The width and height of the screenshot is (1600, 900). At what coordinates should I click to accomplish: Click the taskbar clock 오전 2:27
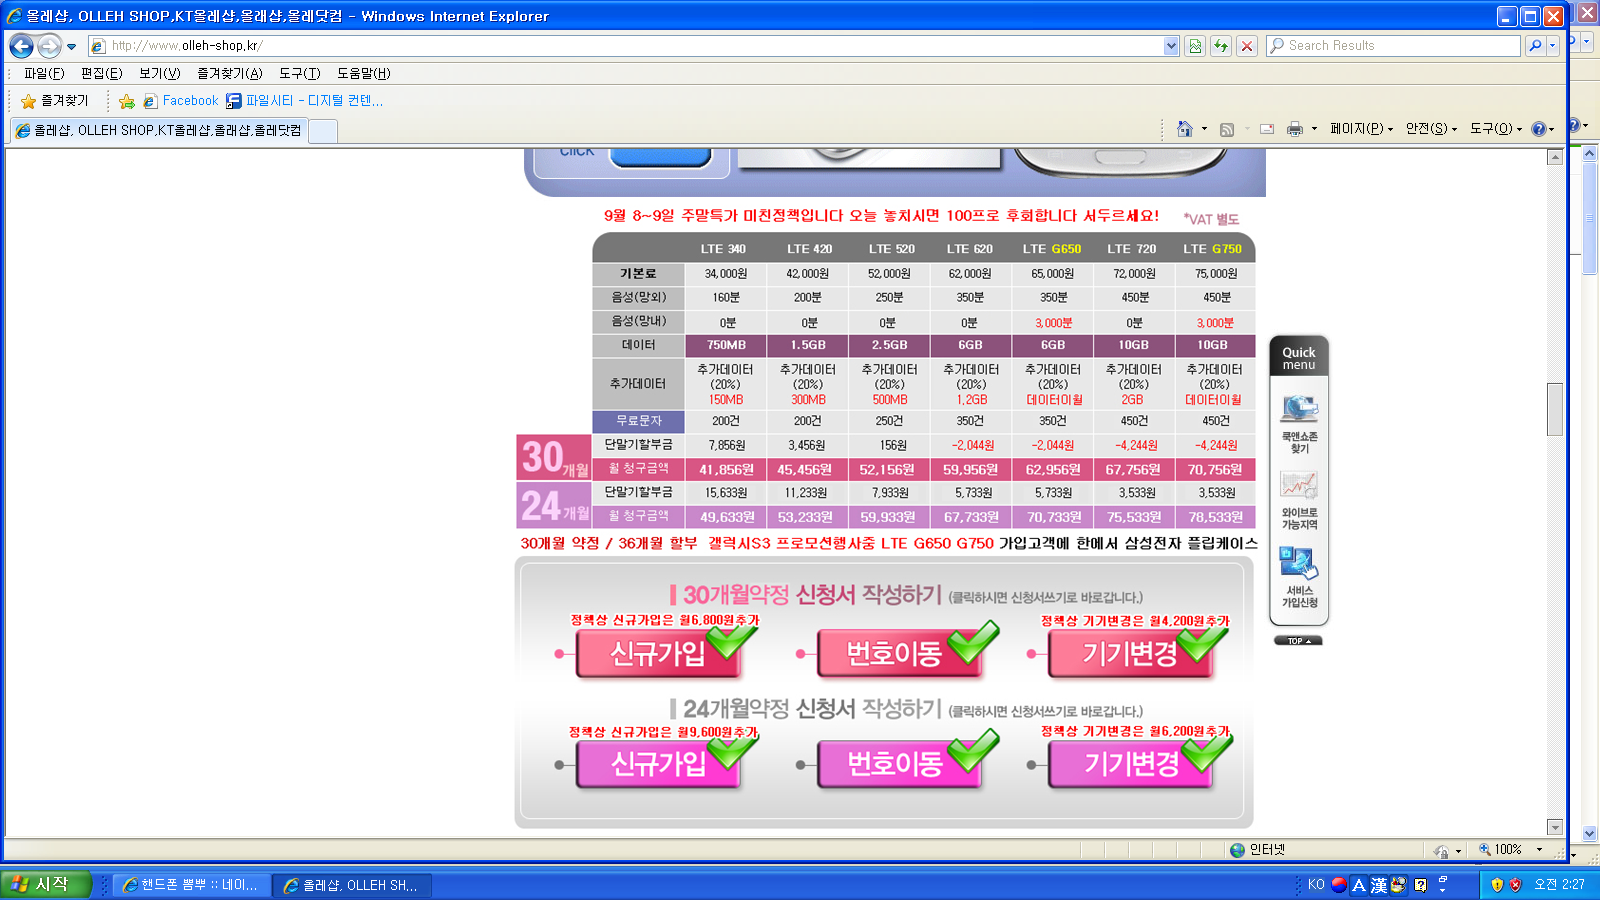(1559, 885)
